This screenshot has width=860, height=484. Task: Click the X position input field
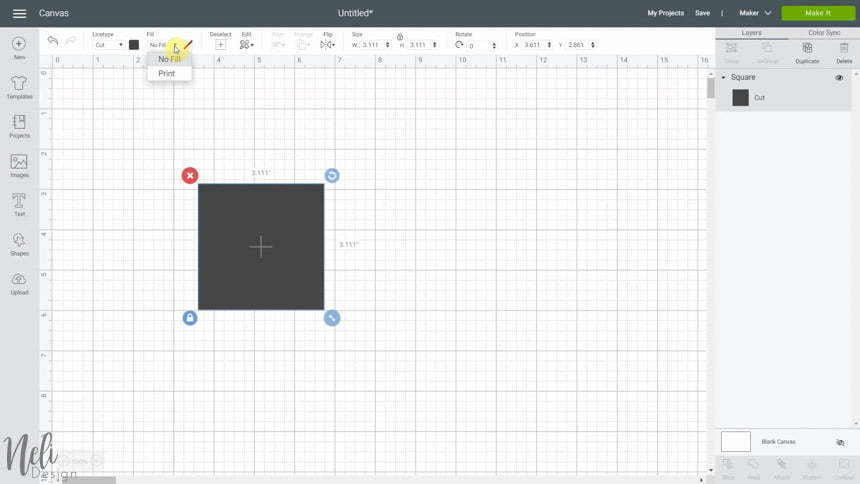point(534,45)
